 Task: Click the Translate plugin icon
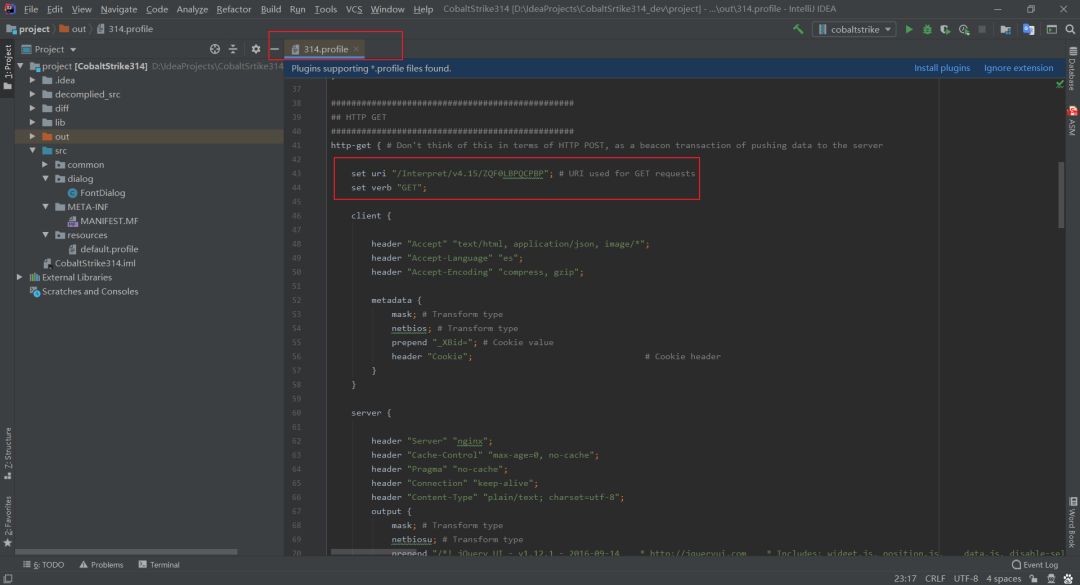(1029, 29)
